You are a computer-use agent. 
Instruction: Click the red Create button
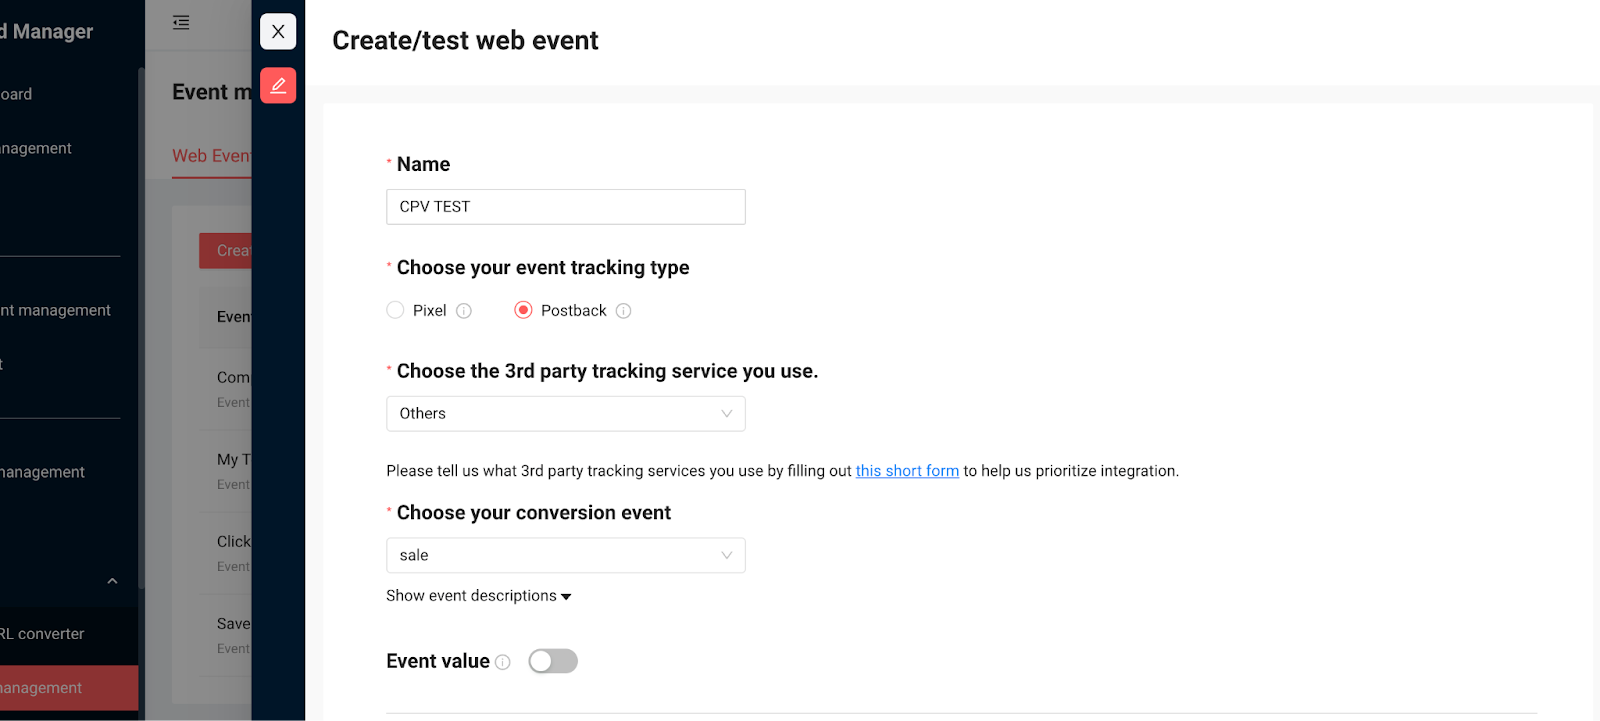pos(226,250)
